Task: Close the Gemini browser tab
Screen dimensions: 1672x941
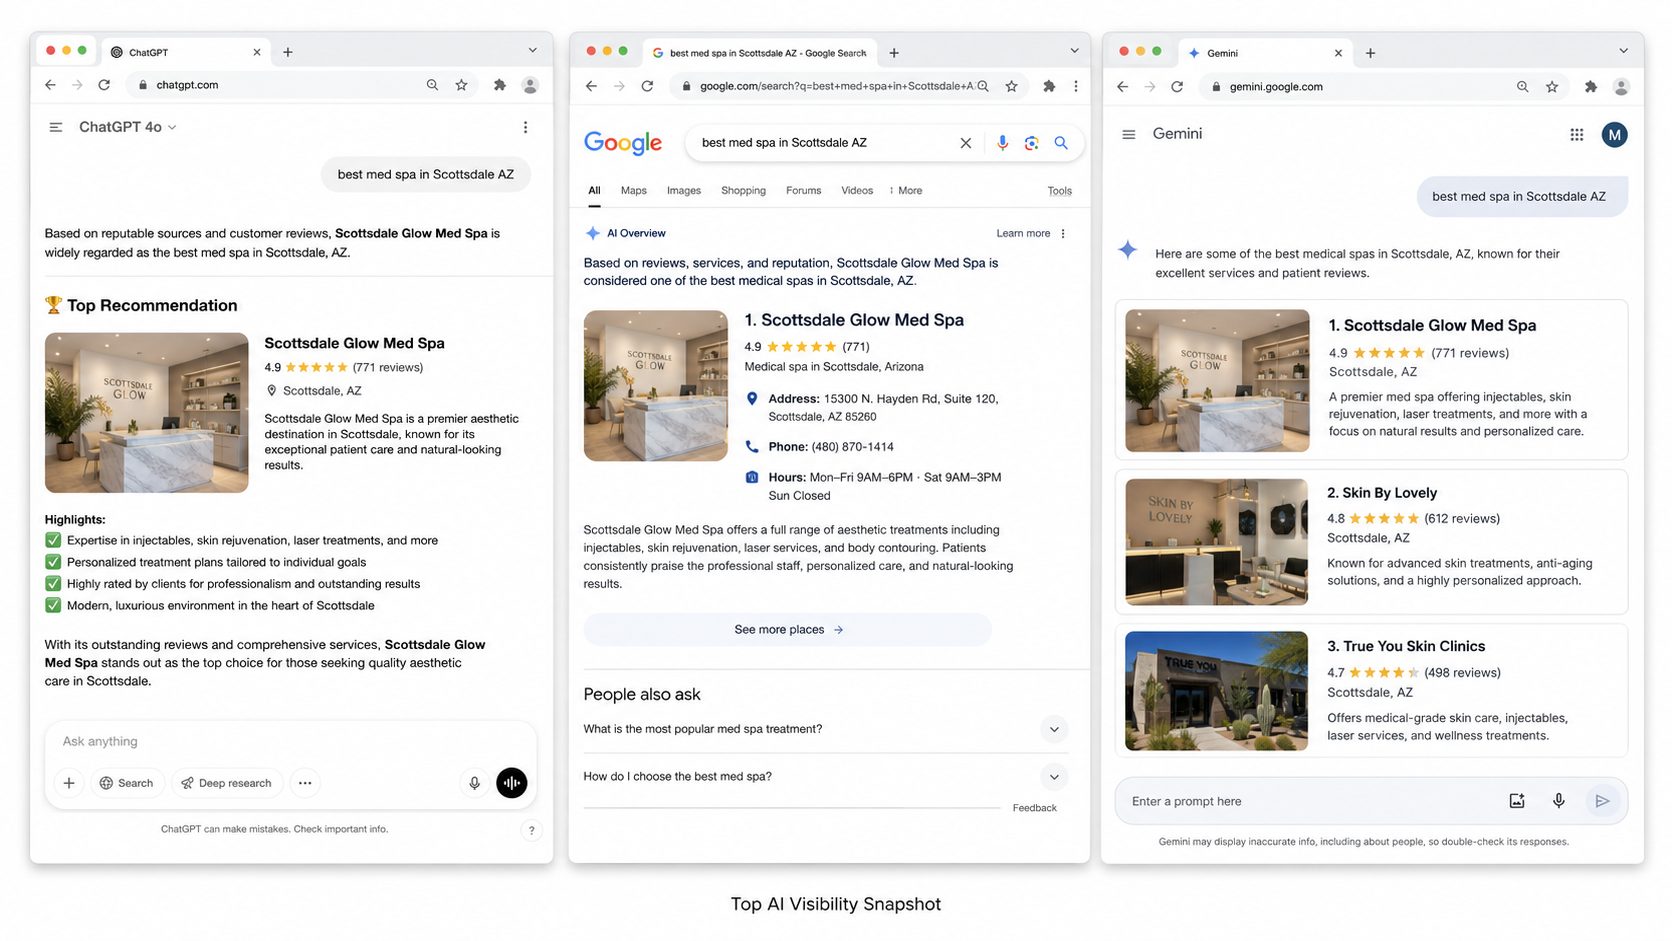Action: pyautogui.click(x=1338, y=53)
